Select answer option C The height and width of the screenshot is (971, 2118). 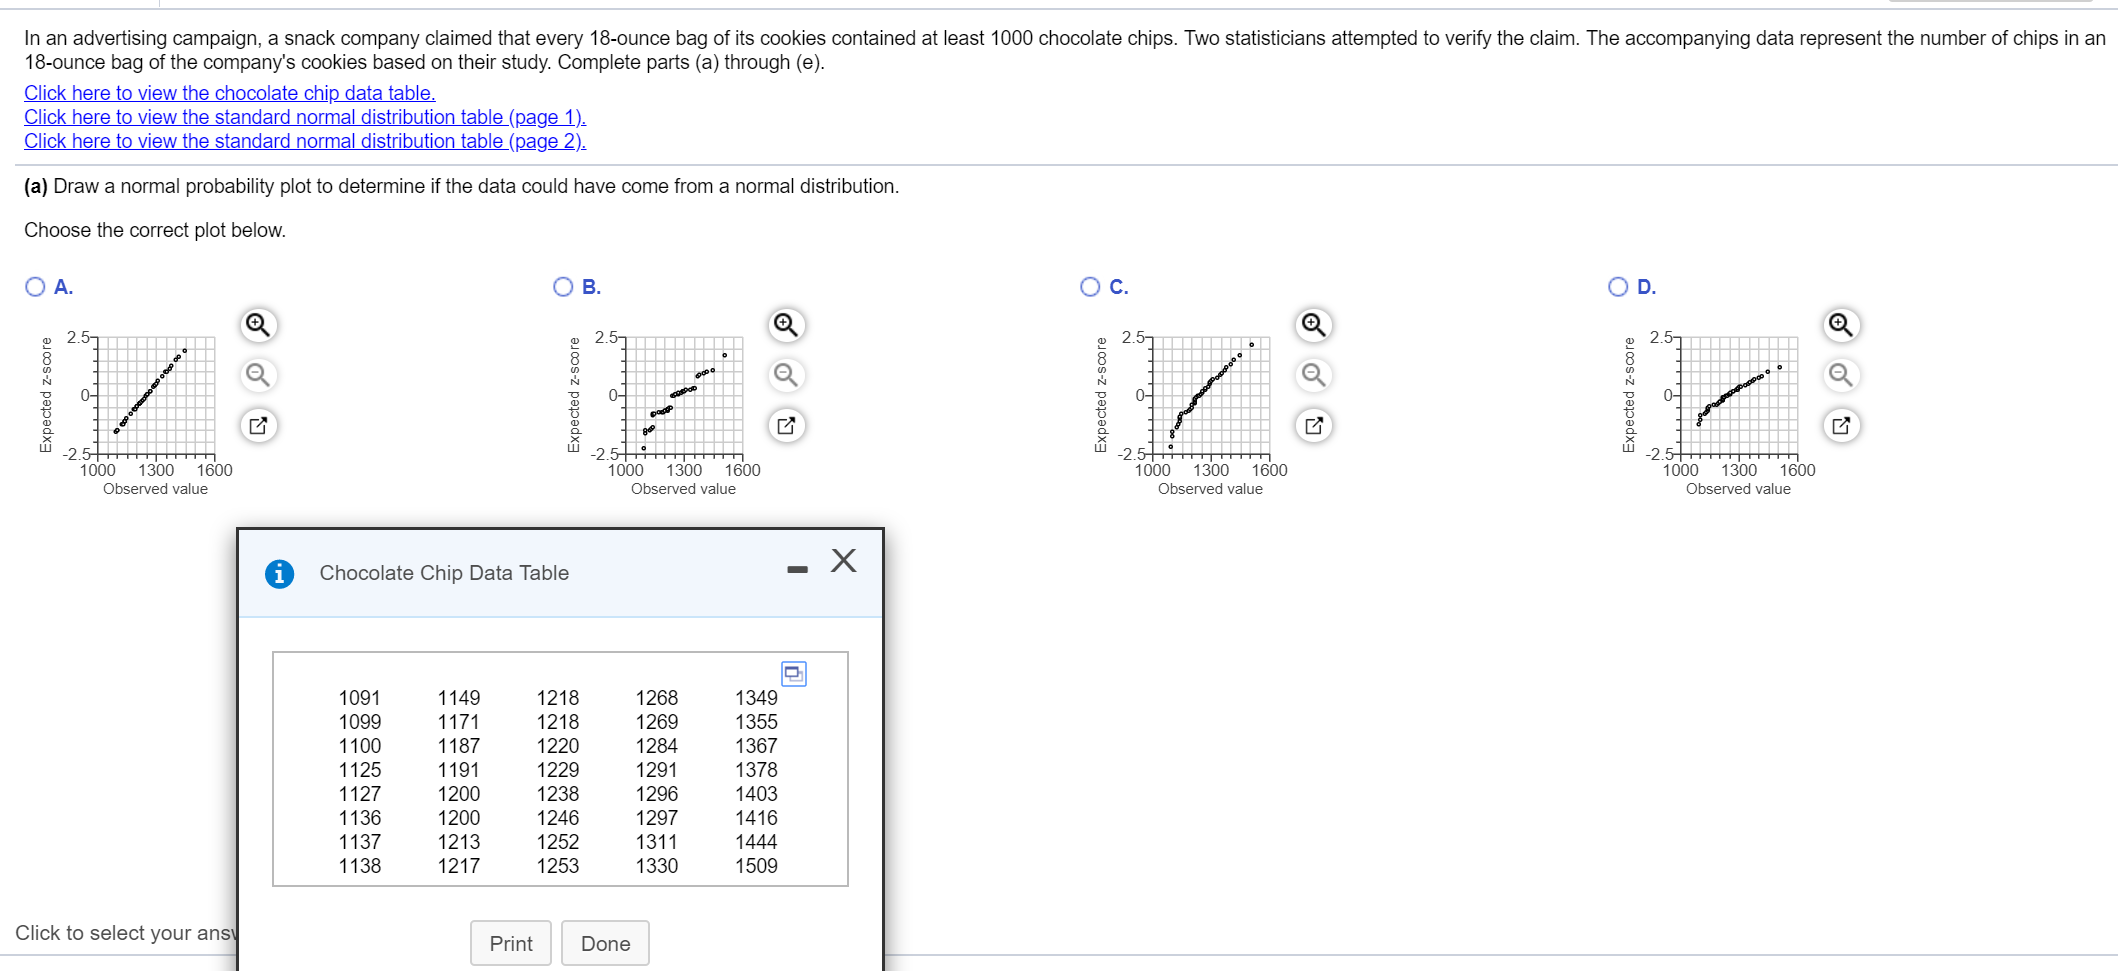coord(1091,287)
